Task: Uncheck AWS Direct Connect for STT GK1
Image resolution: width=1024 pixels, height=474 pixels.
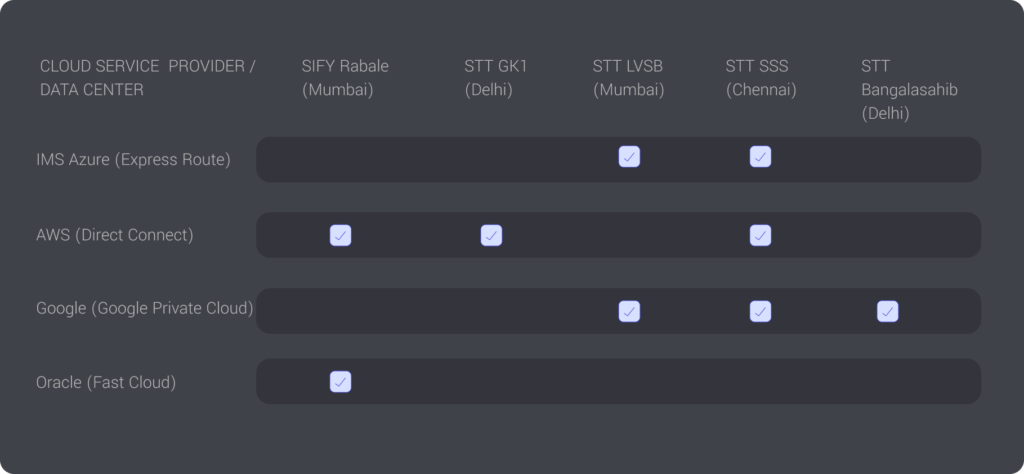Action: [491, 235]
